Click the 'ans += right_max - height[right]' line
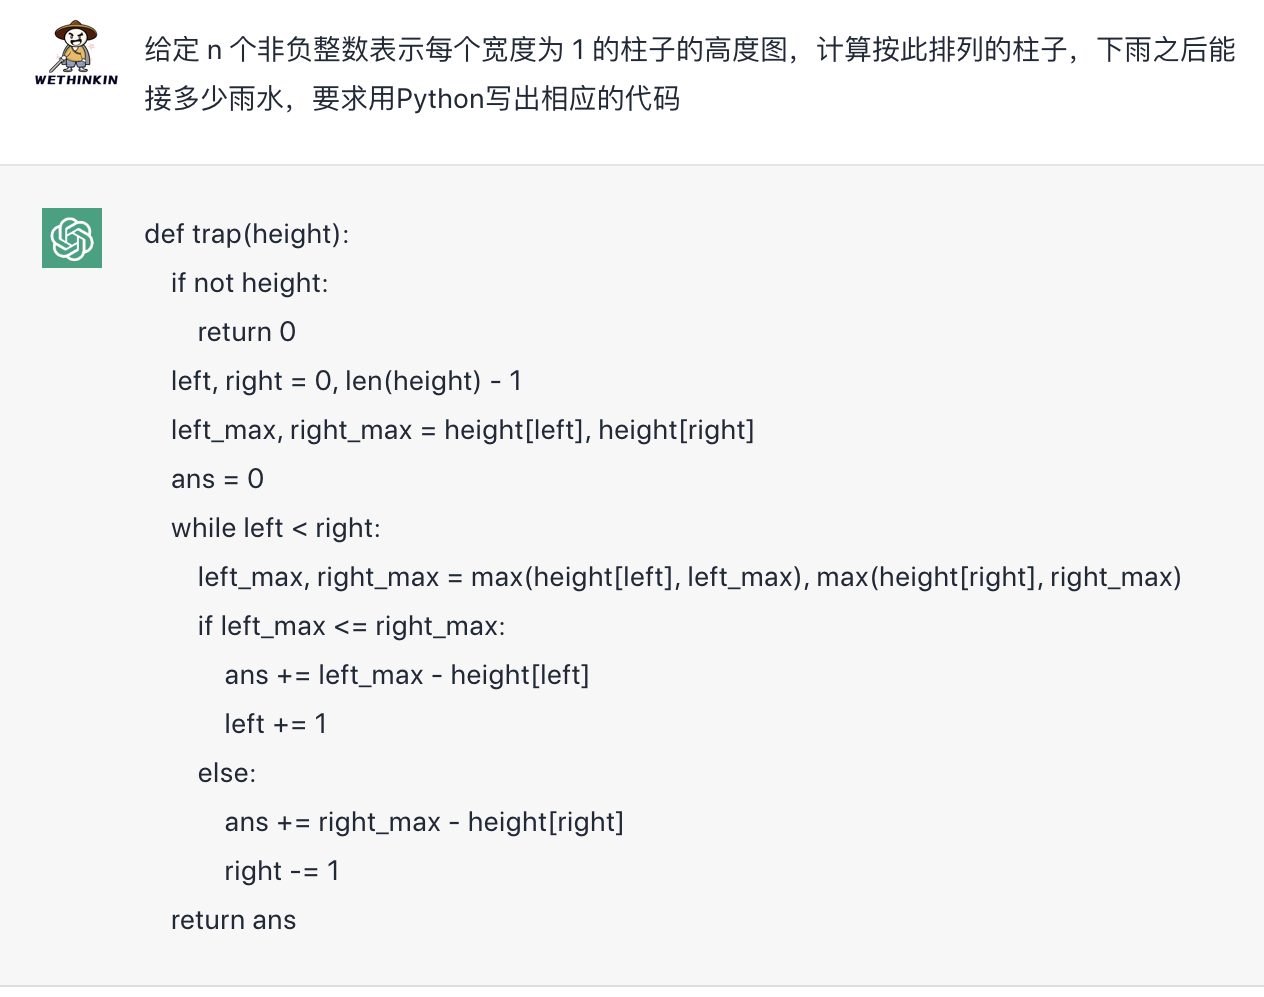This screenshot has width=1264, height=997. point(424,822)
